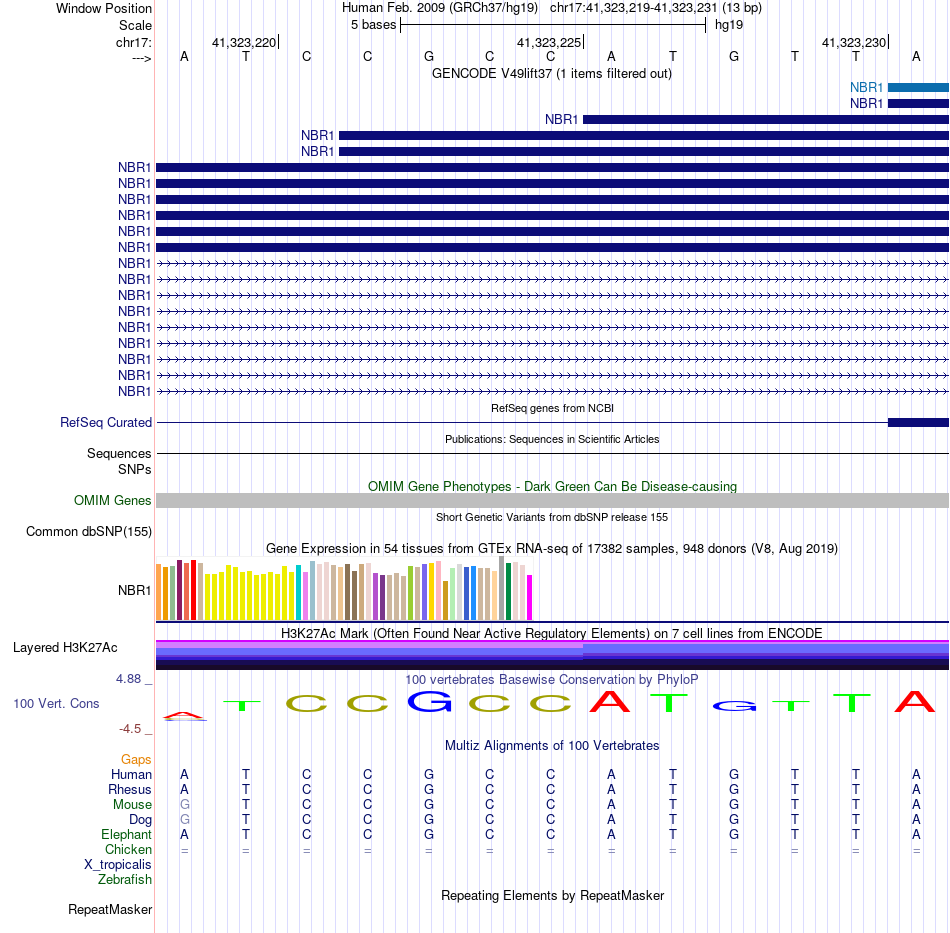Click the gray G in Mouse row
The image size is (950, 933).
(185, 805)
